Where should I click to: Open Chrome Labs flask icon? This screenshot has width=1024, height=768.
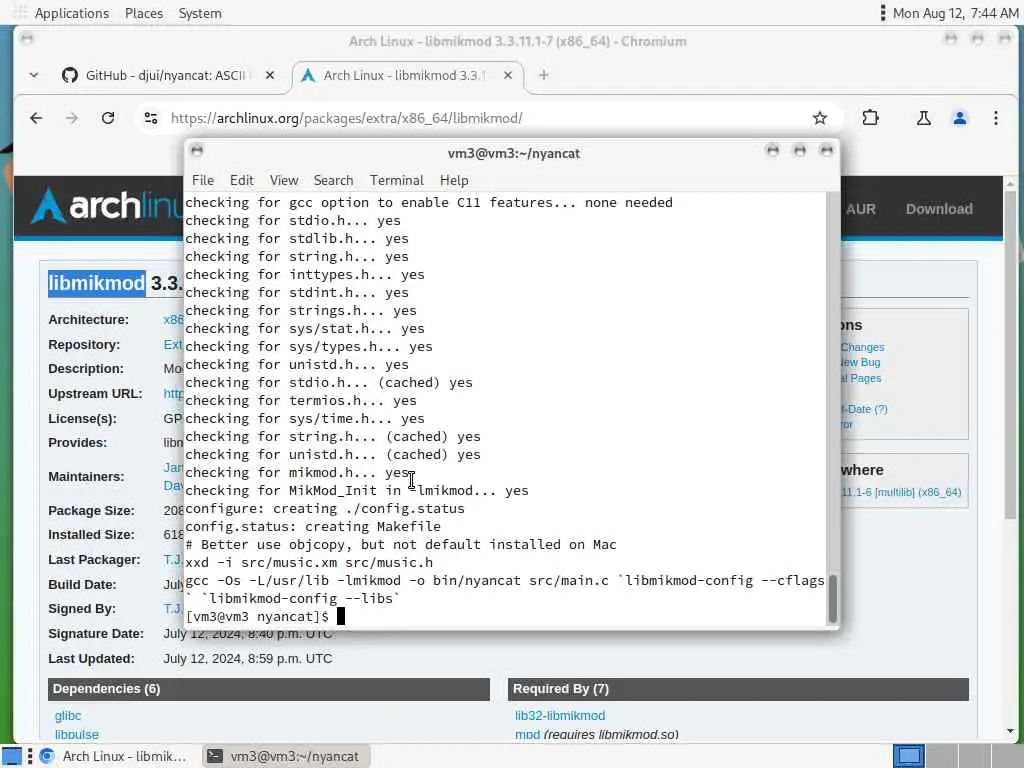pos(923,118)
